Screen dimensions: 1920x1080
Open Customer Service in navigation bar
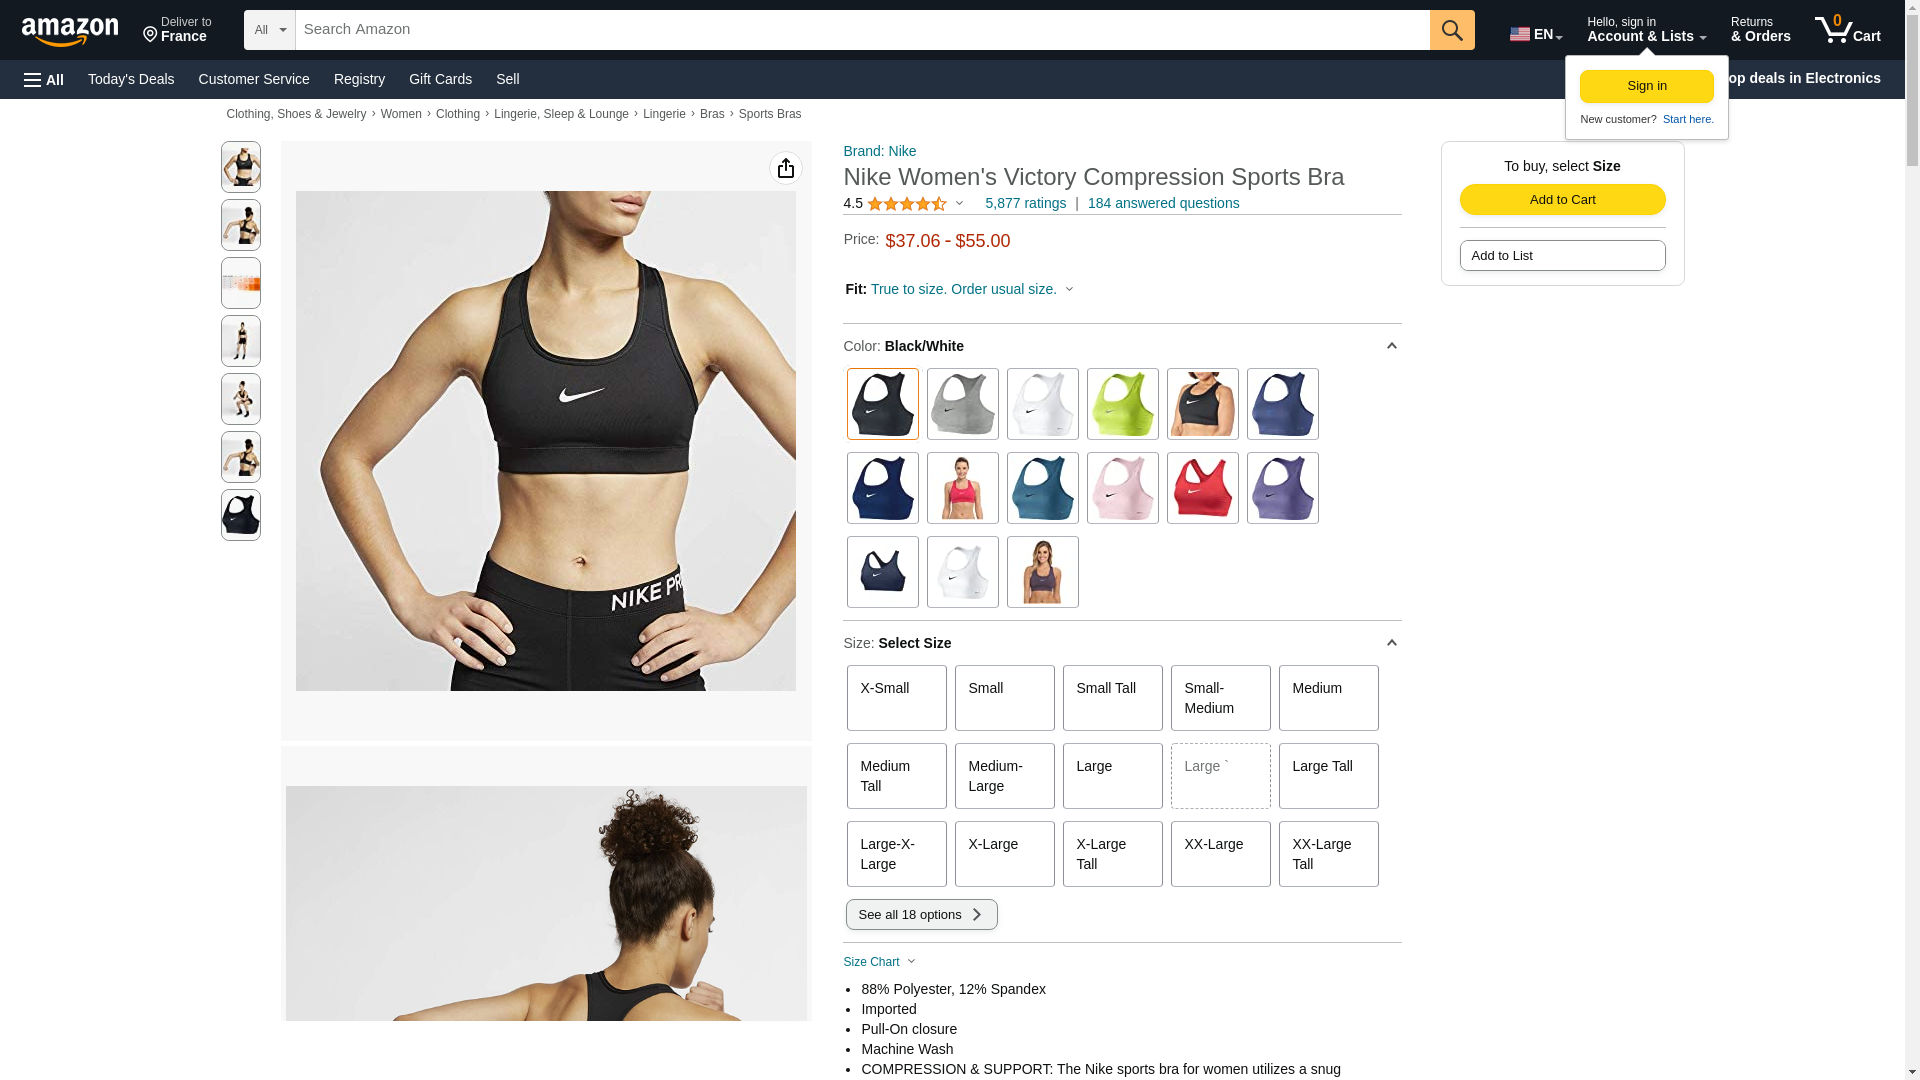[254, 79]
